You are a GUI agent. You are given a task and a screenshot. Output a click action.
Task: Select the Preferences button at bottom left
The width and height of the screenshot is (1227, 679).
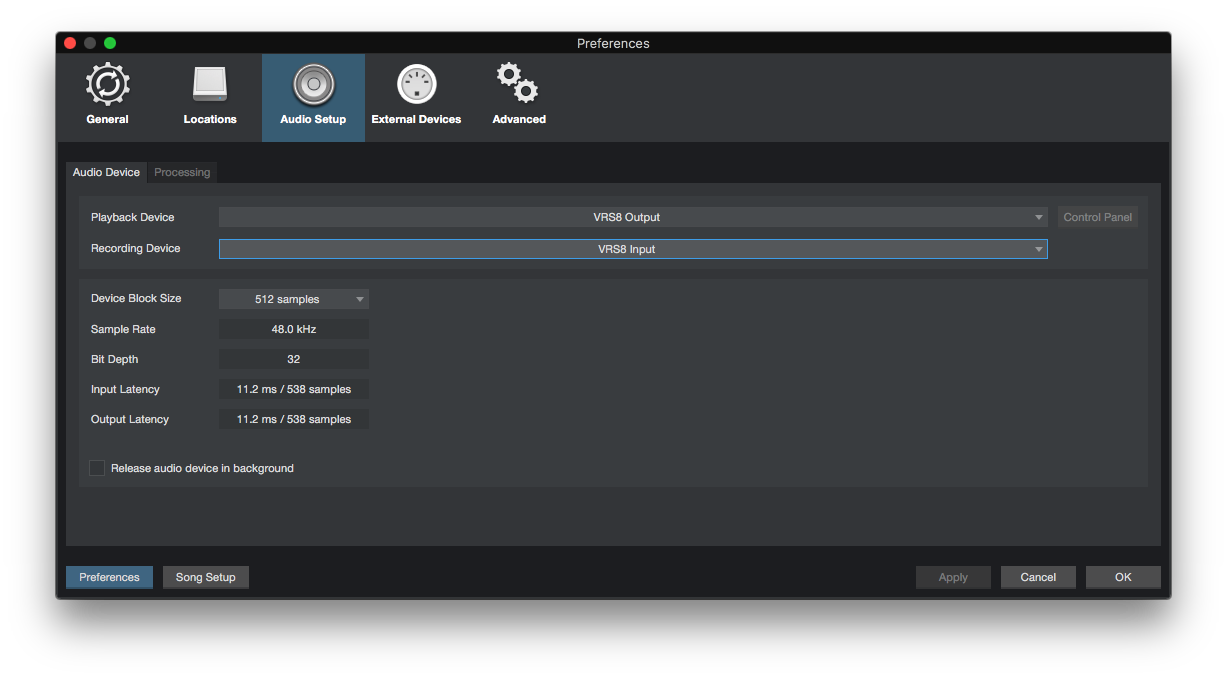(x=109, y=577)
